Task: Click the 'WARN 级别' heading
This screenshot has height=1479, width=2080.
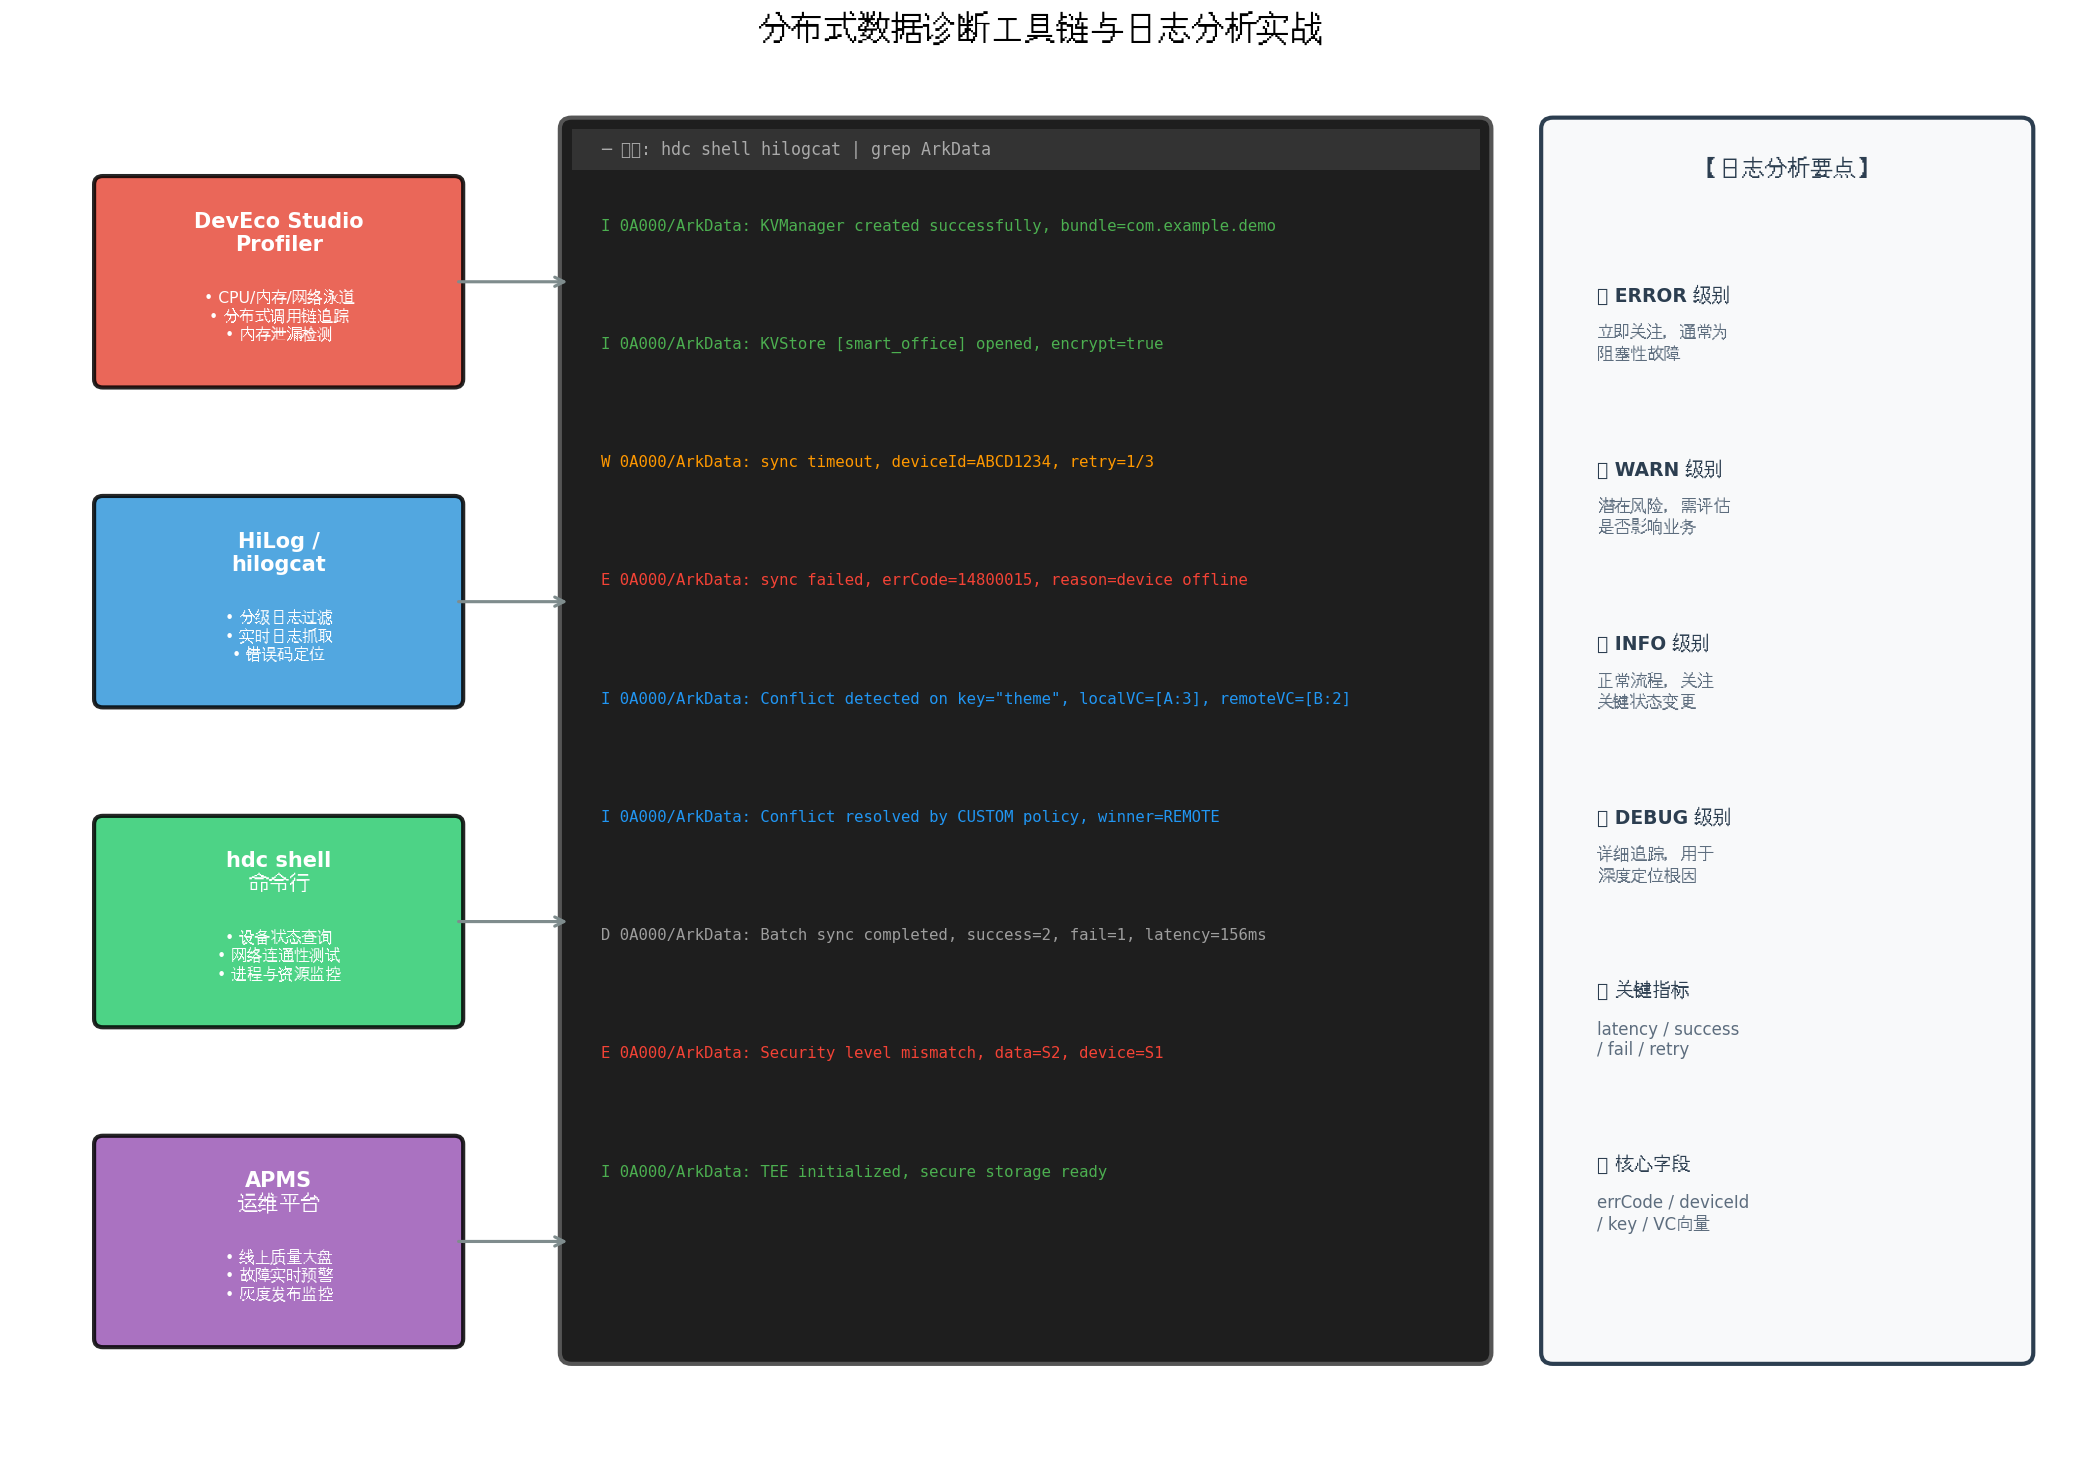Action: [1659, 470]
